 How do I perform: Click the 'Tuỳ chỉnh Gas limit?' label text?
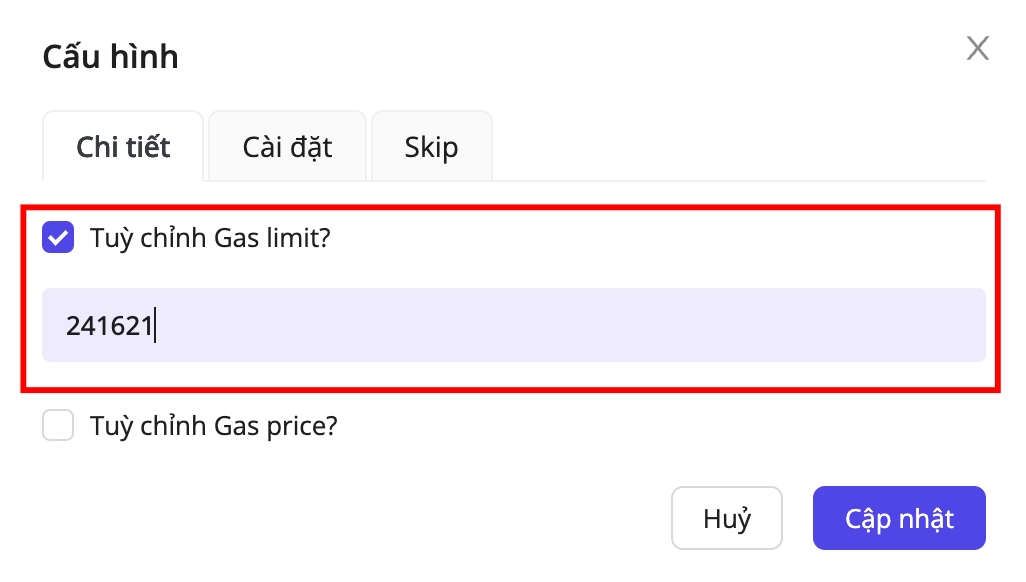pyautogui.click(x=209, y=238)
